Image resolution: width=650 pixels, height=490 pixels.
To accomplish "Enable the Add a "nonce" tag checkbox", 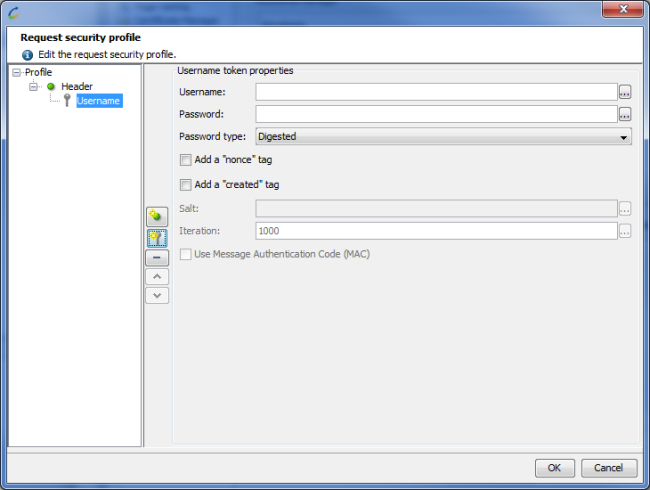I will (x=185, y=160).
